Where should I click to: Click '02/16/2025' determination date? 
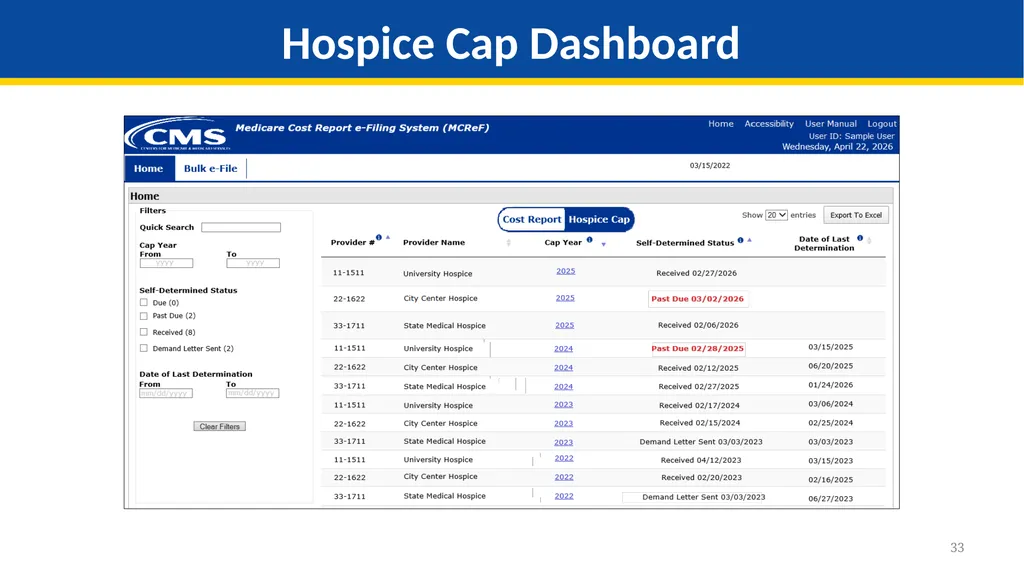[831, 480]
